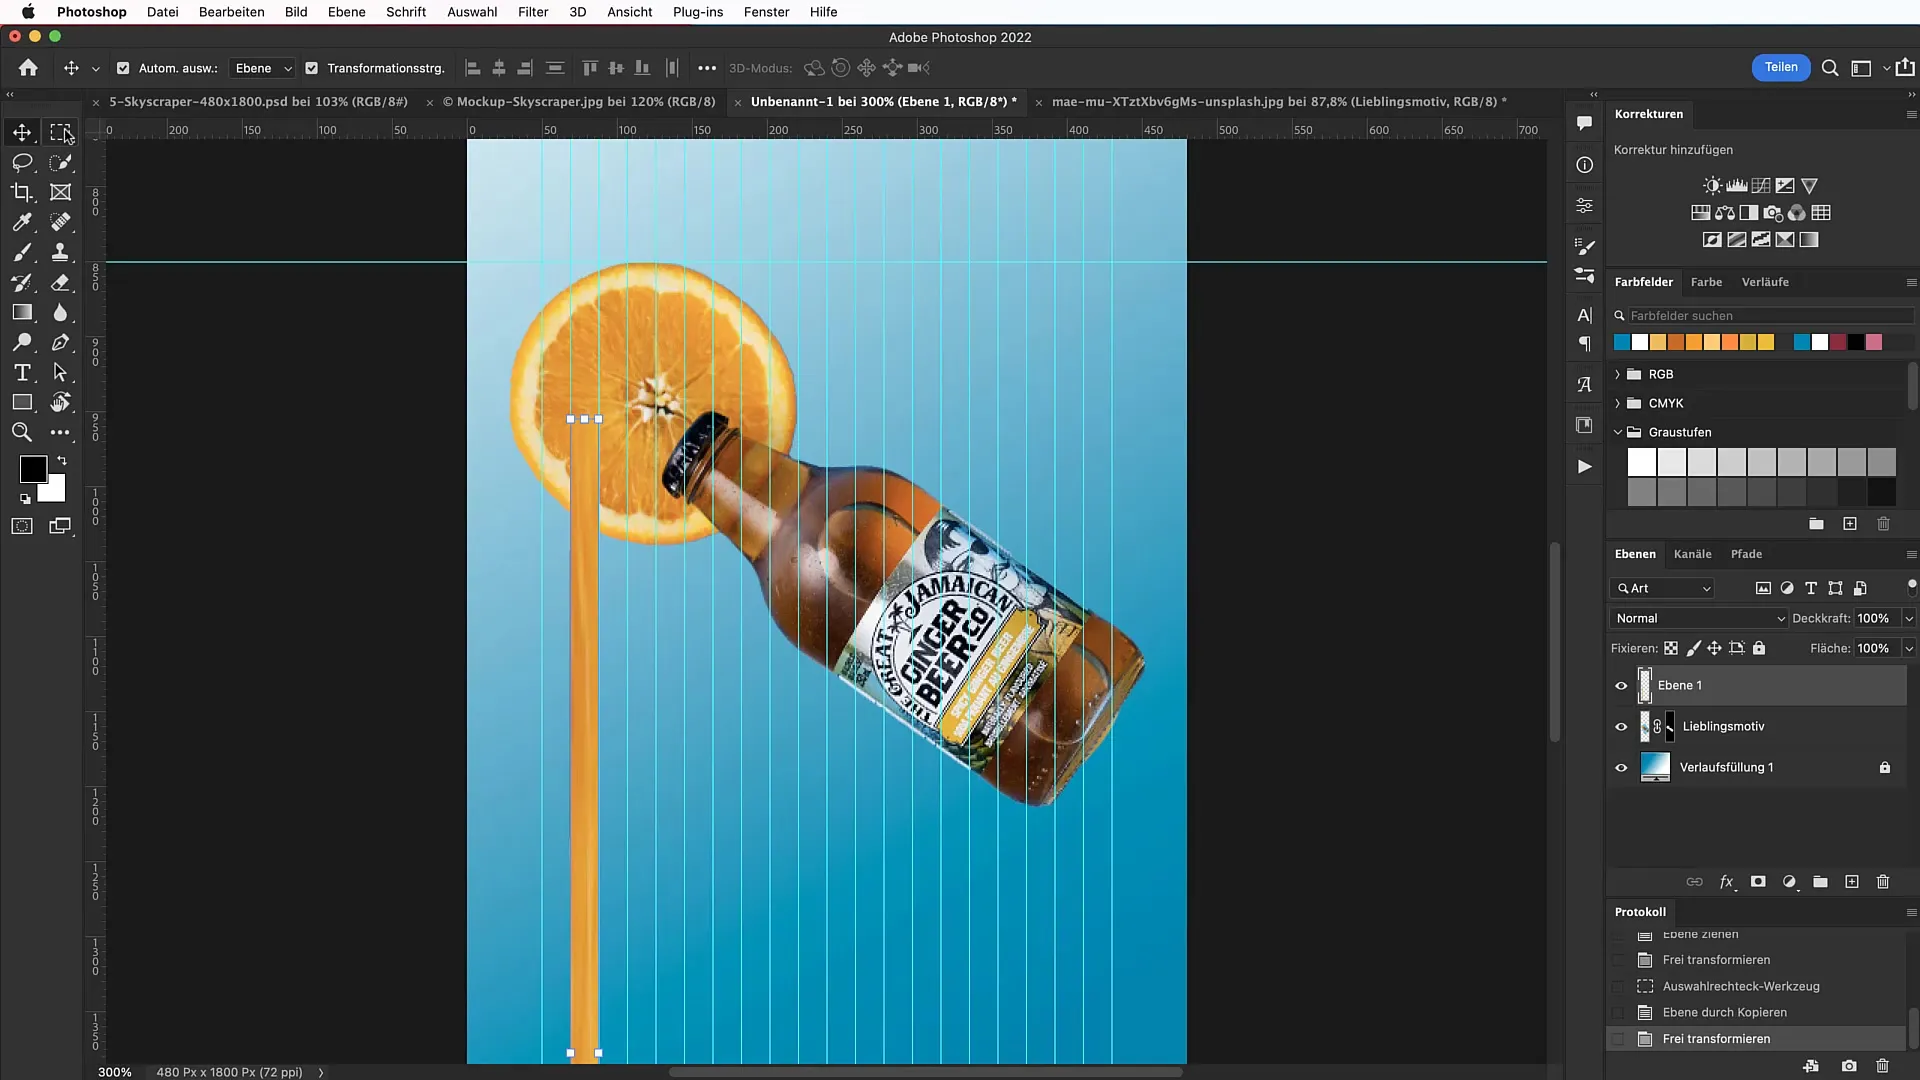Open the Filter menu
This screenshot has height=1080, width=1920.
[x=533, y=12]
